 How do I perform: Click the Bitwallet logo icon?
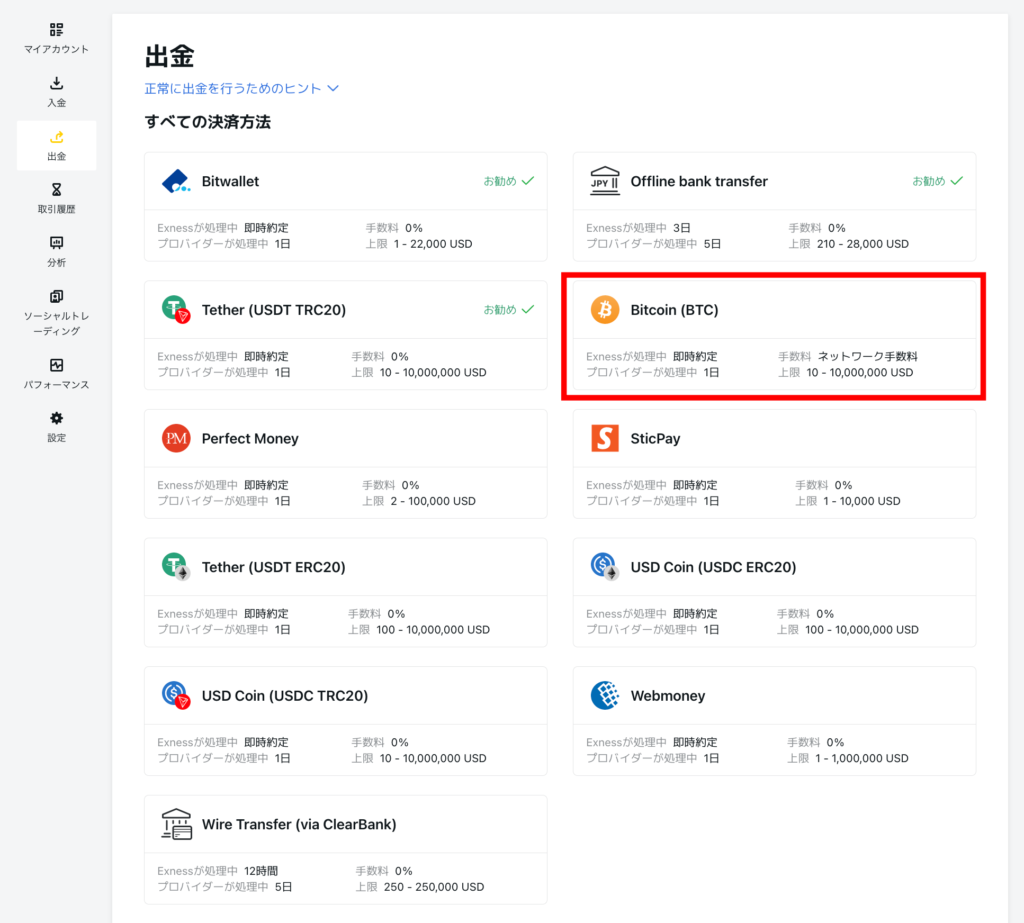176,181
